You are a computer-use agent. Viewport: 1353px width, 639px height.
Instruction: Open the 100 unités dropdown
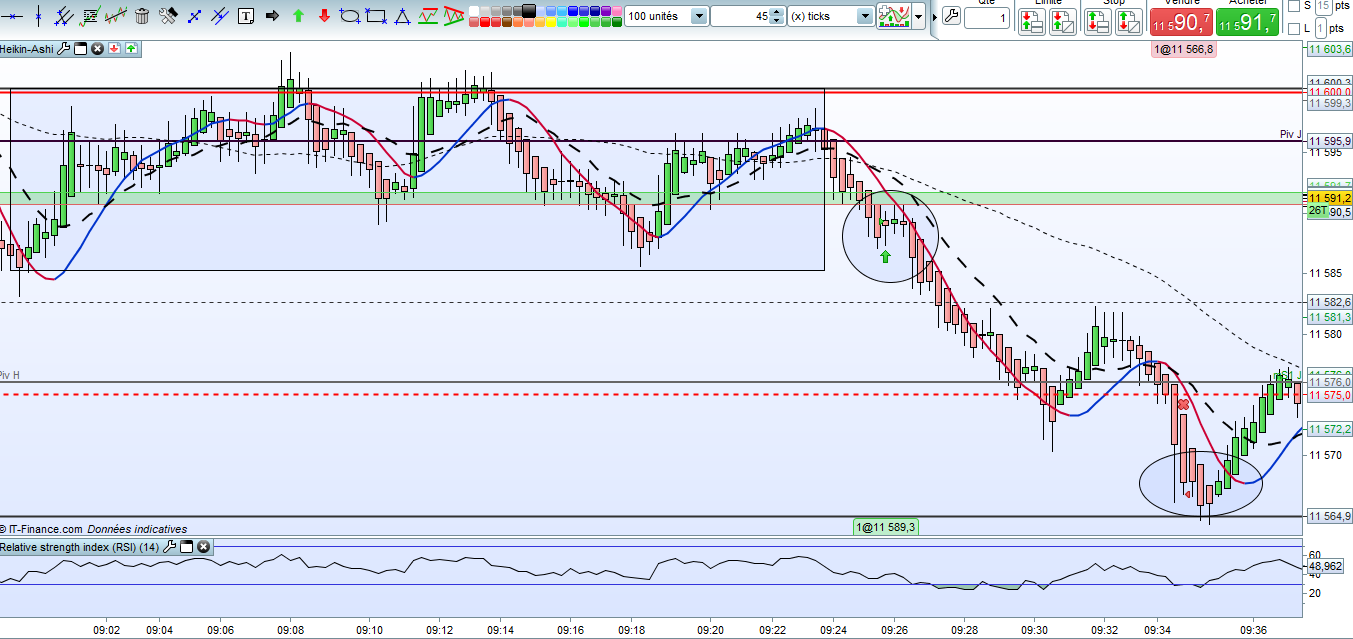click(x=699, y=16)
